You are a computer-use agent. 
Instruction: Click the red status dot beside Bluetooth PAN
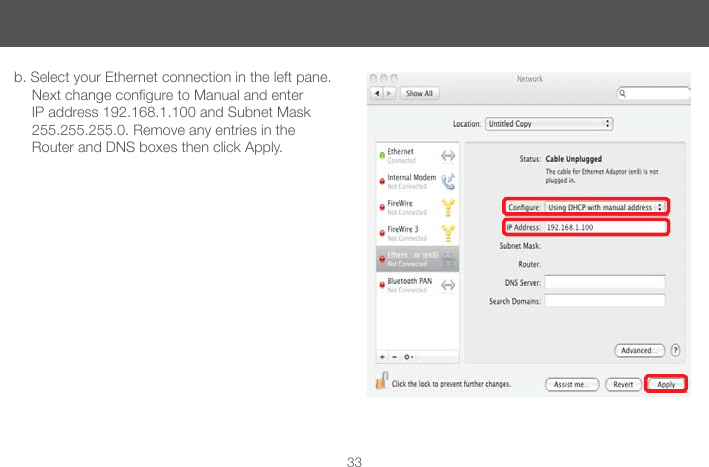(x=382, y=285)
